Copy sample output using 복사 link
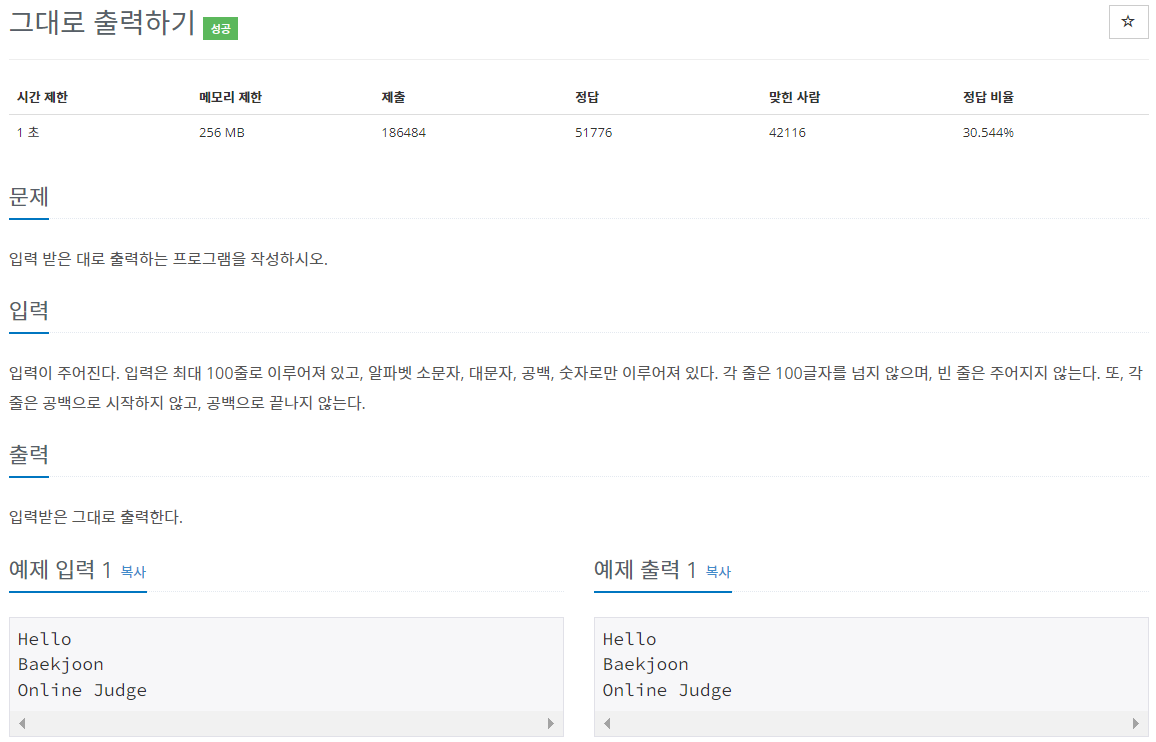Image resolution: width=1156 pixels, height=742 pixels. [720, 572]
